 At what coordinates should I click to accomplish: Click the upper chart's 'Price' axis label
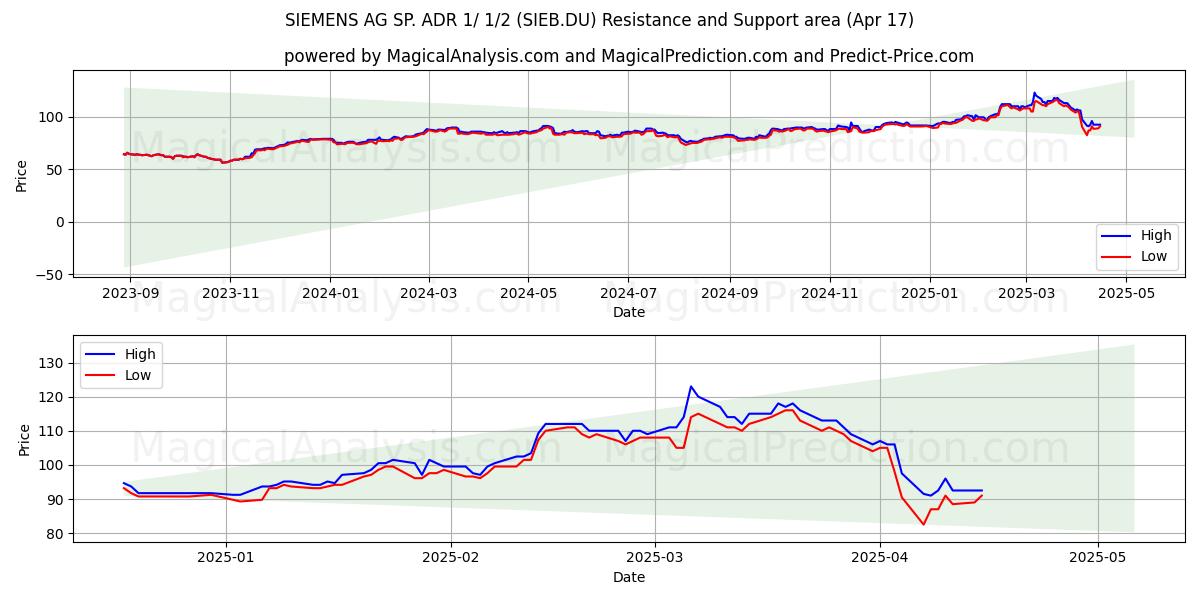(22, 176)
